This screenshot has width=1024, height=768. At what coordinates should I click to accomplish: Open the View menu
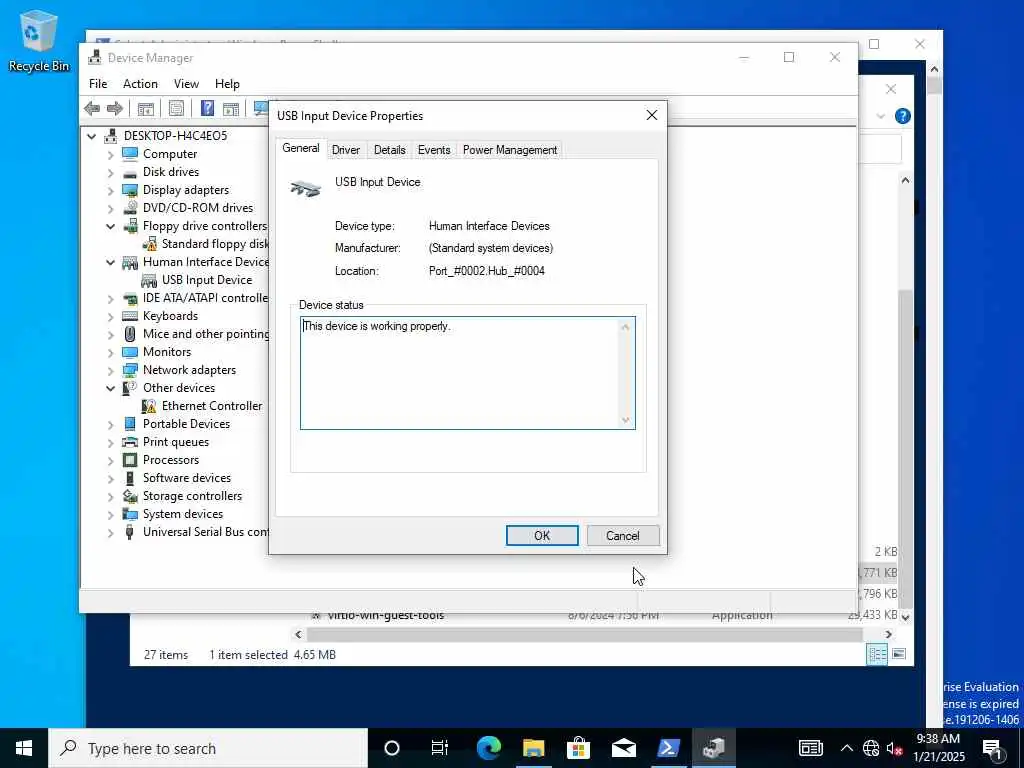coord(186,84)
